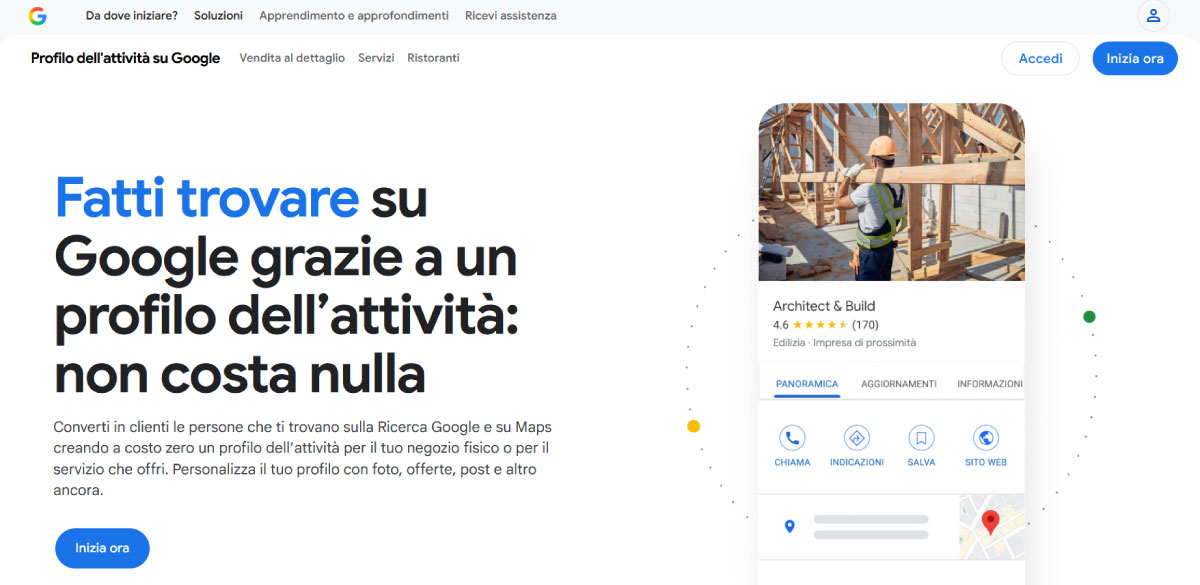The width and height of the screenshot is (1200, 585).
Task: Open Apprendimento e approfondimenti menu
Action: pos(354,16)
